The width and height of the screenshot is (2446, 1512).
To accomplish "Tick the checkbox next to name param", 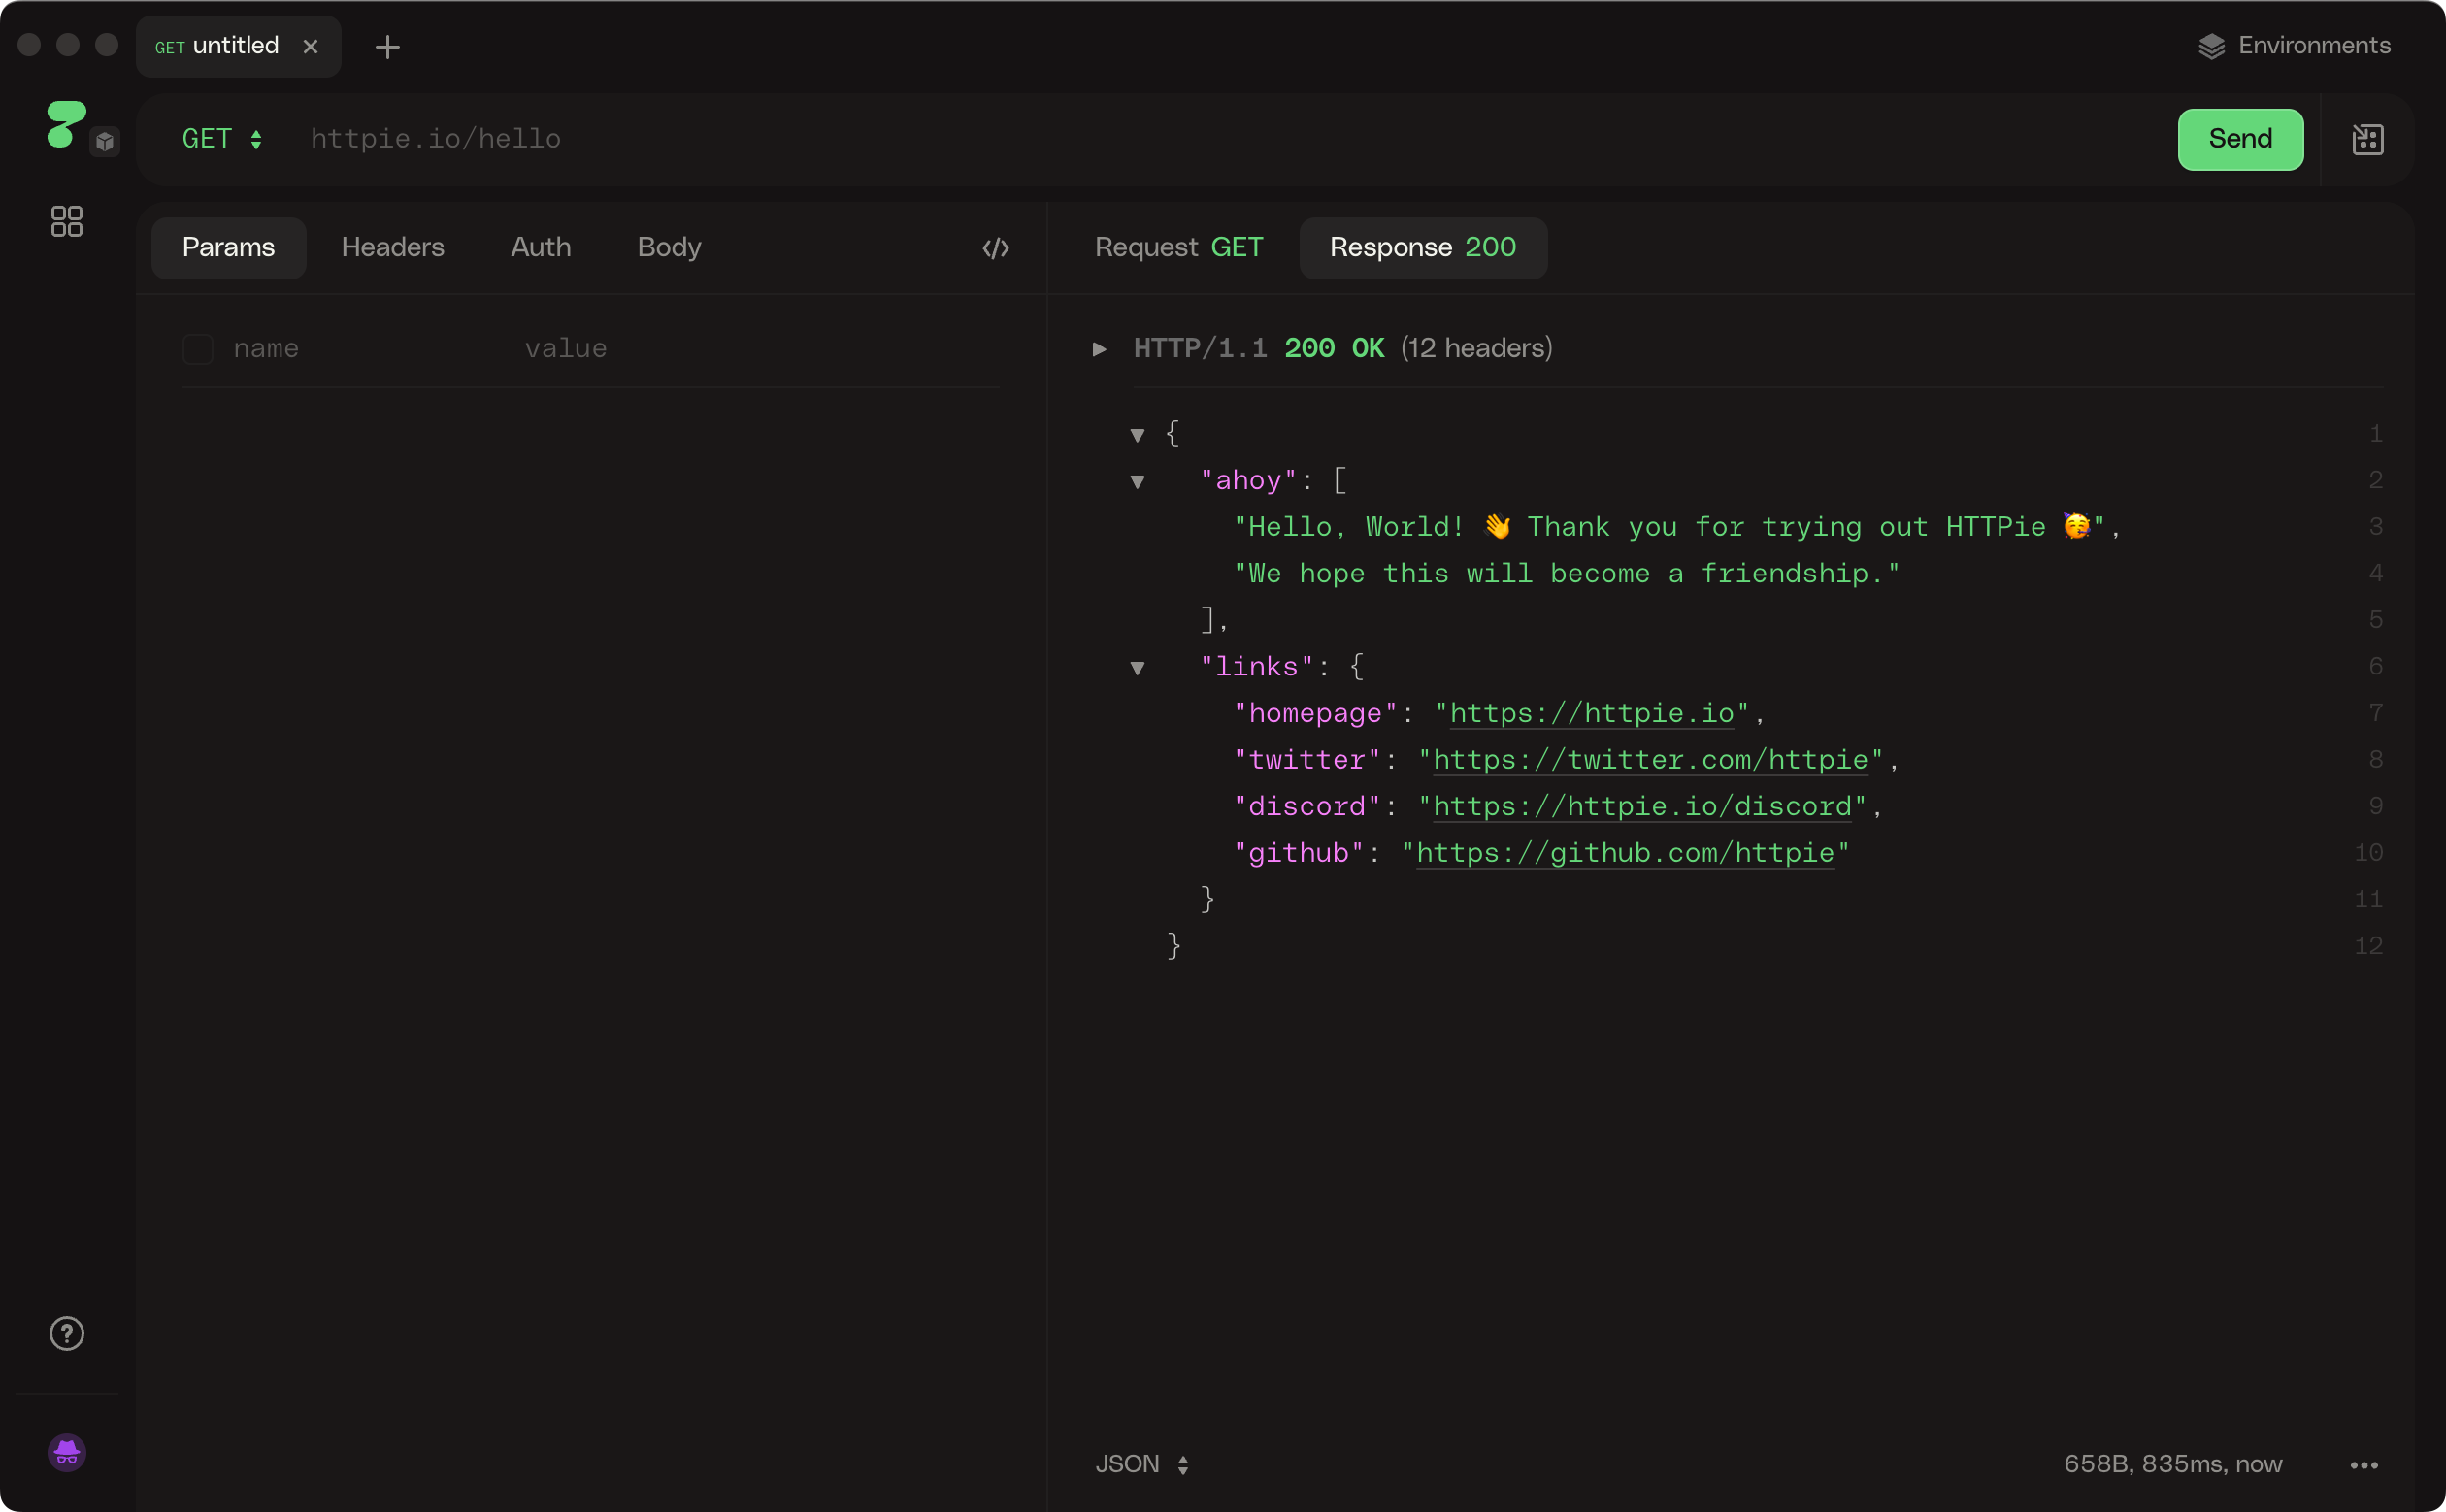I will click(x=198, y=349).
